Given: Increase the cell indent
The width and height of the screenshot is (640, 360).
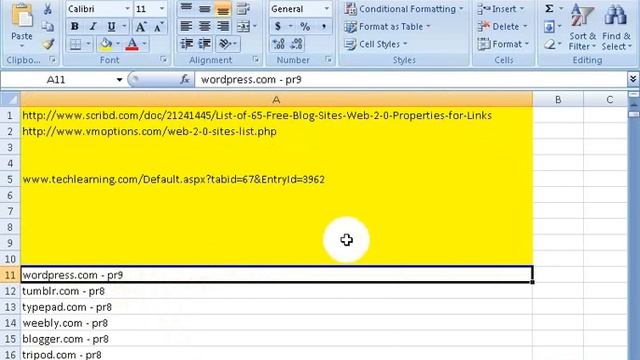Looking at the screenshot, I should (x=204, y=44).
